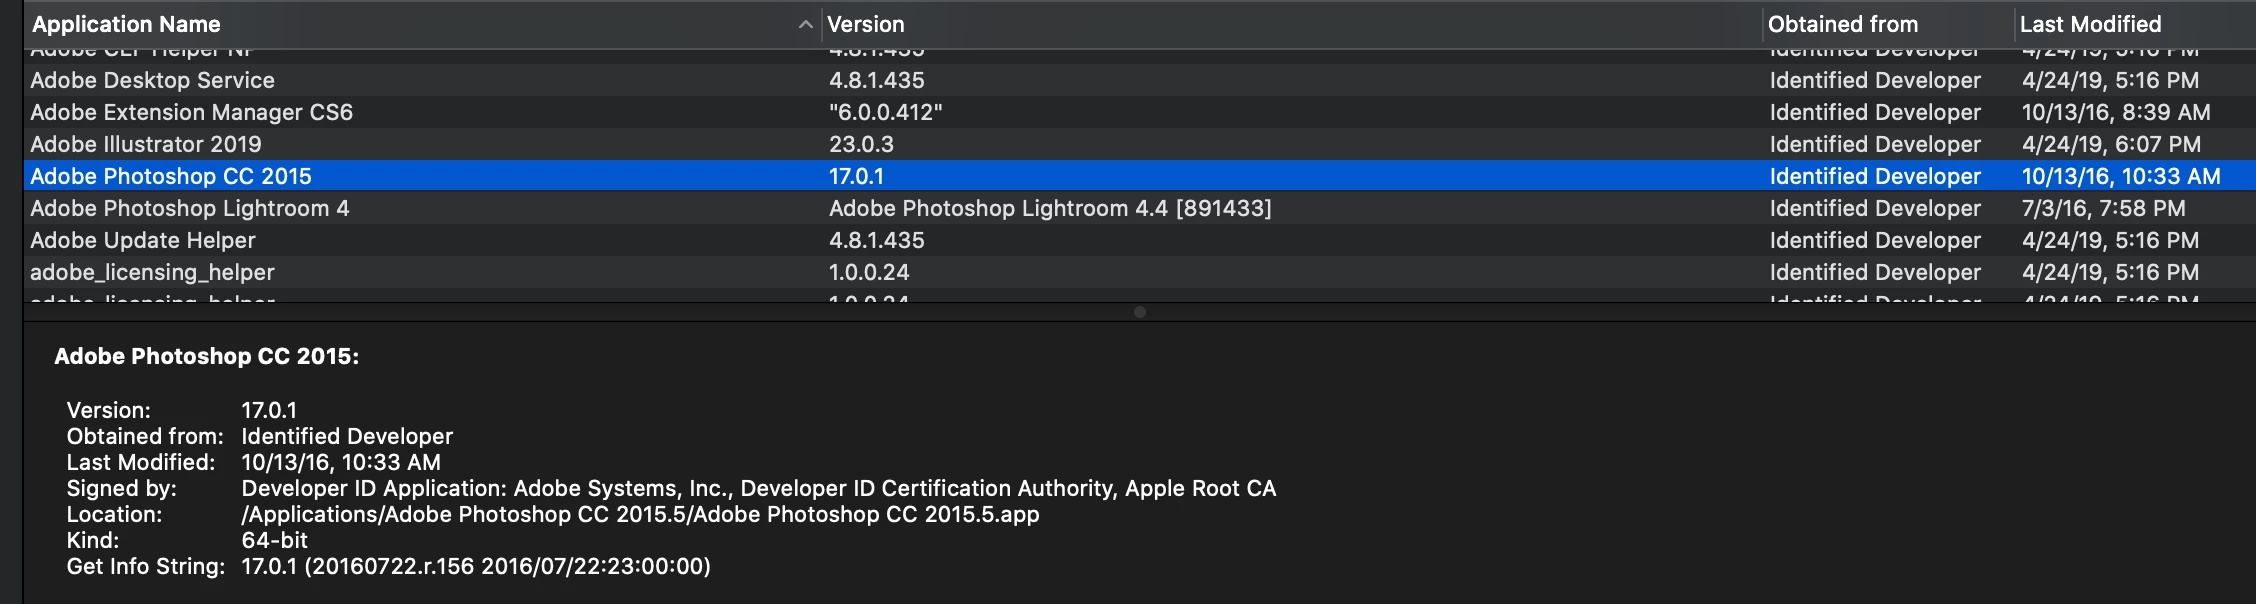Screen dimensions: 2256x604
Task: Click 4/24/19, 5:16 PM for Adobe Update Helper
Action: [x=2110, y=240]
